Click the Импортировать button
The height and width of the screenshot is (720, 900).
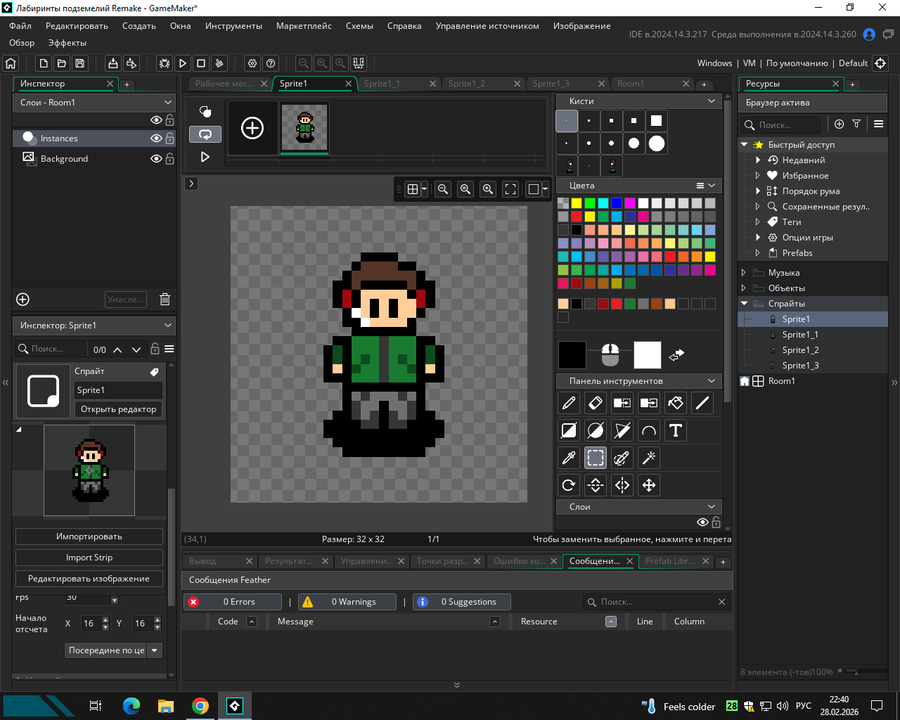click(x=89, y=537)
